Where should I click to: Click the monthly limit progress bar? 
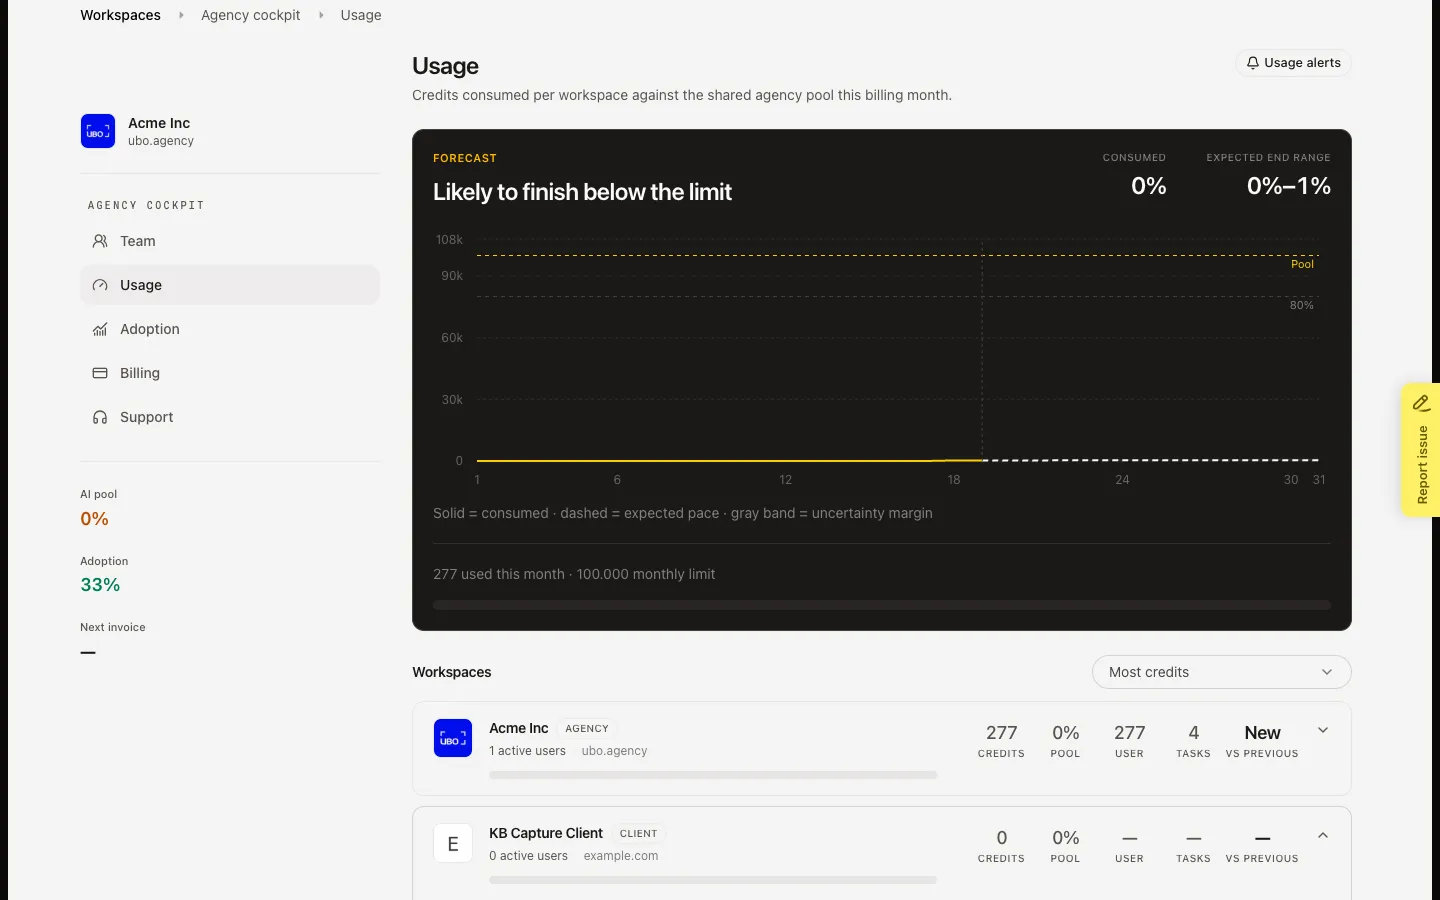coord(881,605)
